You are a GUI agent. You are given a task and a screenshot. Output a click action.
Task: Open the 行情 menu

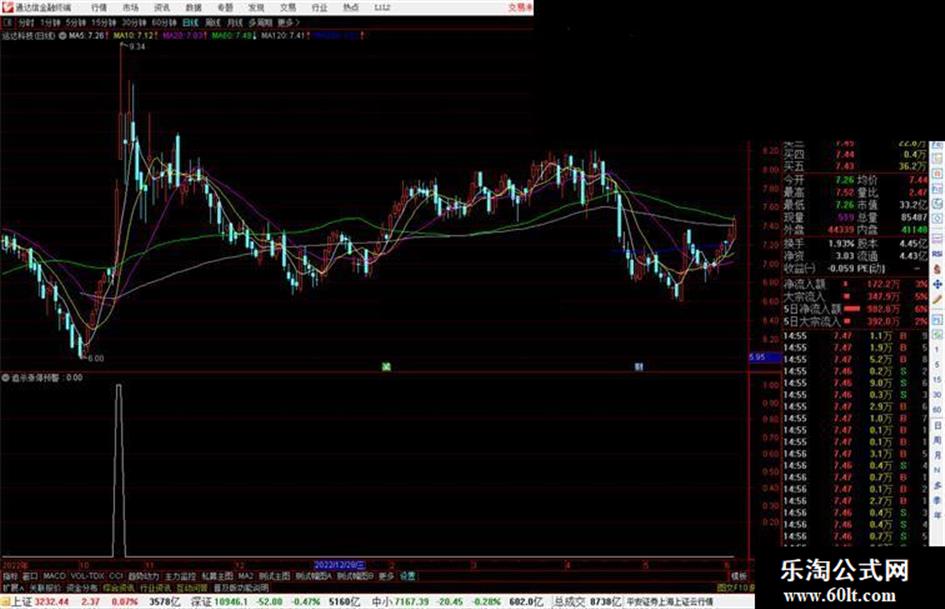point(99,8)
